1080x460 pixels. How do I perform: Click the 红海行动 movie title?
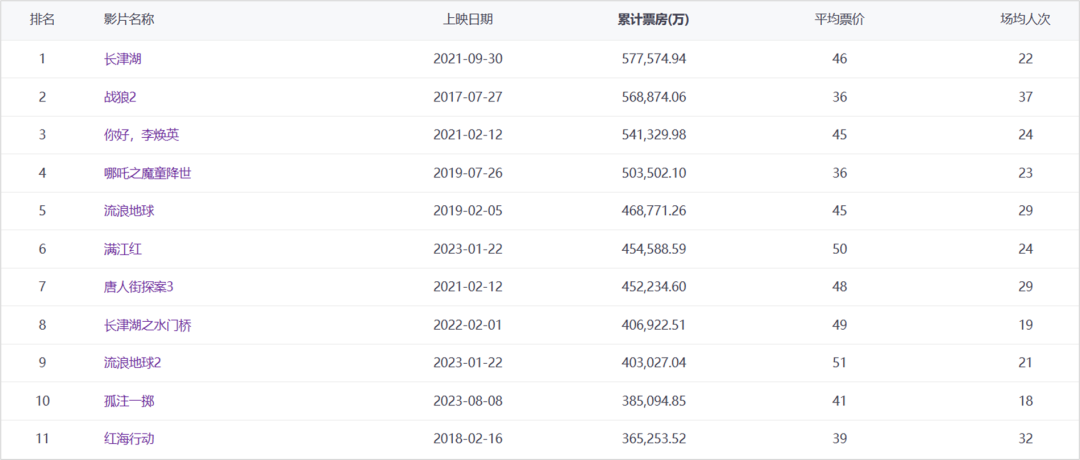(129, 439)
